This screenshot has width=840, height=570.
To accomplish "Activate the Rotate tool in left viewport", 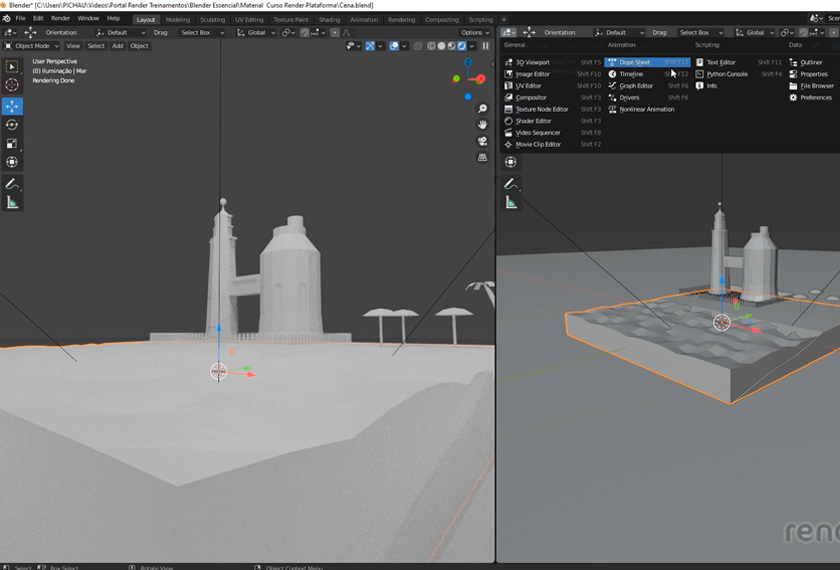I will coord(12,125).
